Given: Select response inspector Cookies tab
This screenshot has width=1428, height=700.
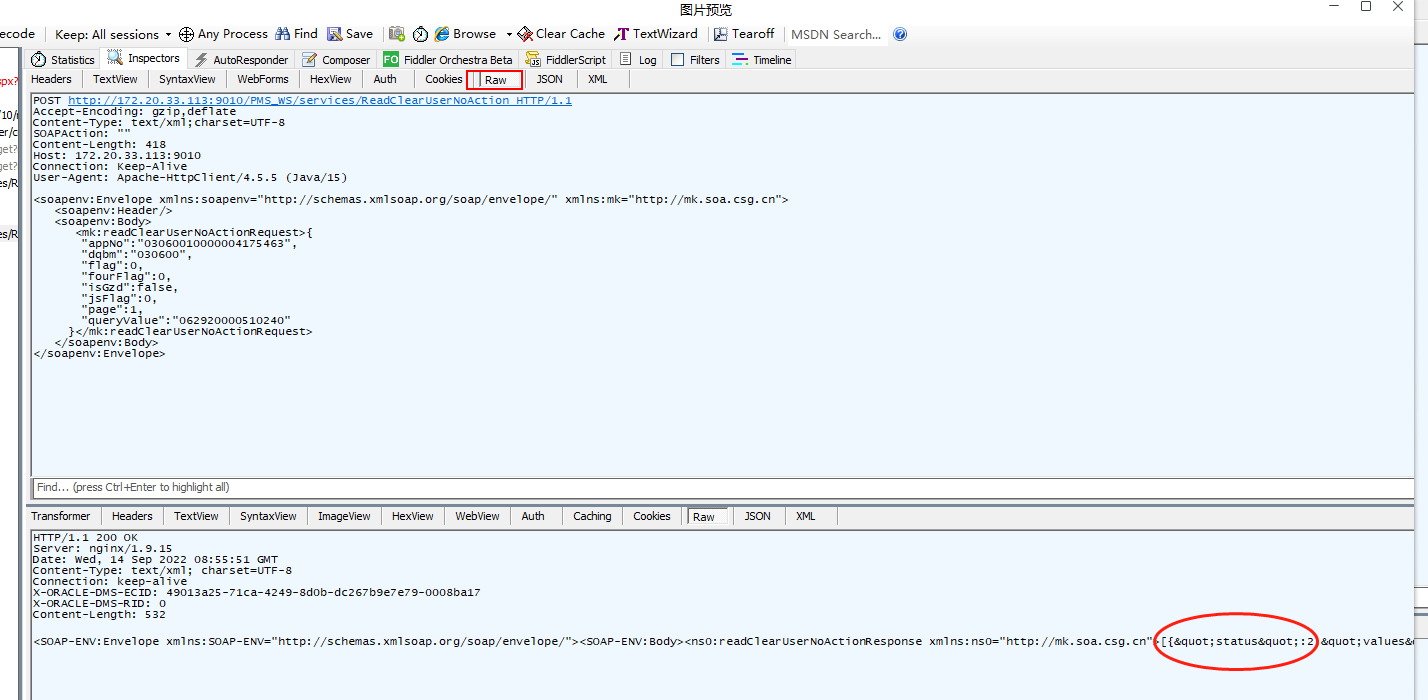Looking at the screenshot, I should pyautogui.click(x=652, y=516).
